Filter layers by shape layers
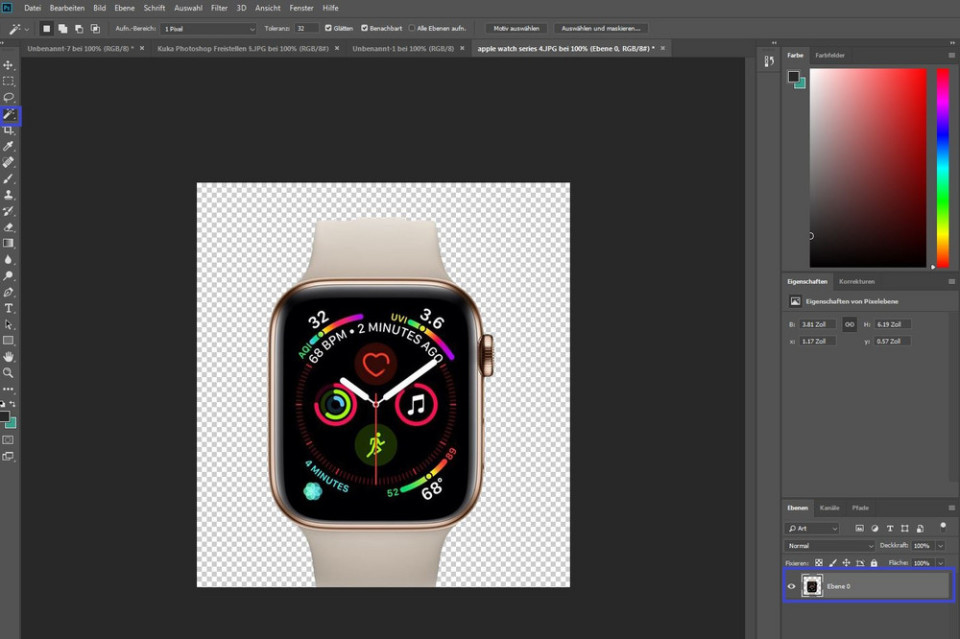This screenshot has width=960, height=639. coord(905,528)
